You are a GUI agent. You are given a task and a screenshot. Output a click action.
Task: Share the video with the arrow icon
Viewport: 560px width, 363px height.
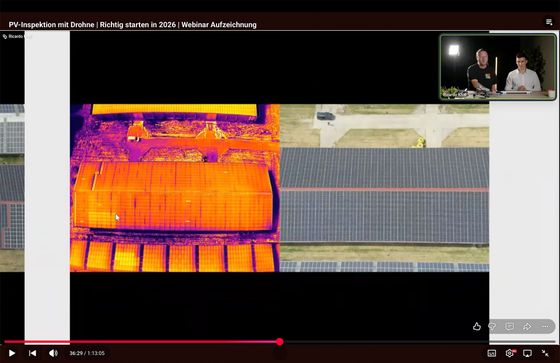pyautogui.click(x=527, y=326)
